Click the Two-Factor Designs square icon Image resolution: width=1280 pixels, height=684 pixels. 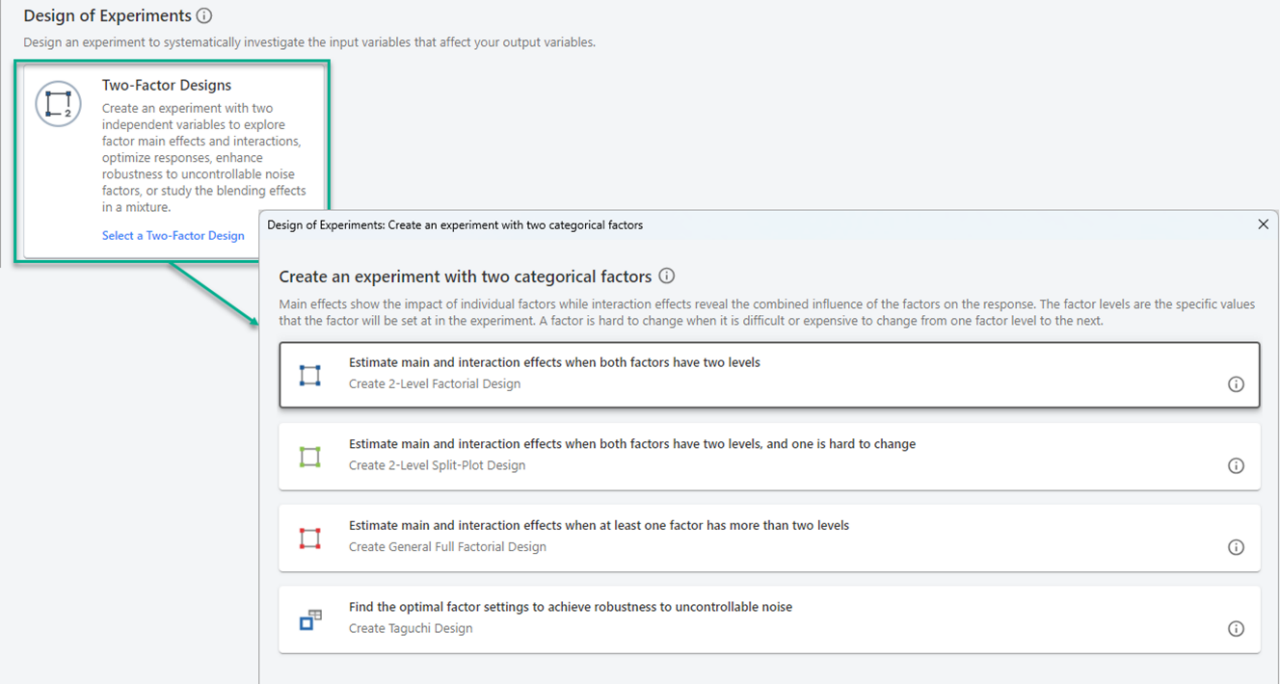[57, 103]
